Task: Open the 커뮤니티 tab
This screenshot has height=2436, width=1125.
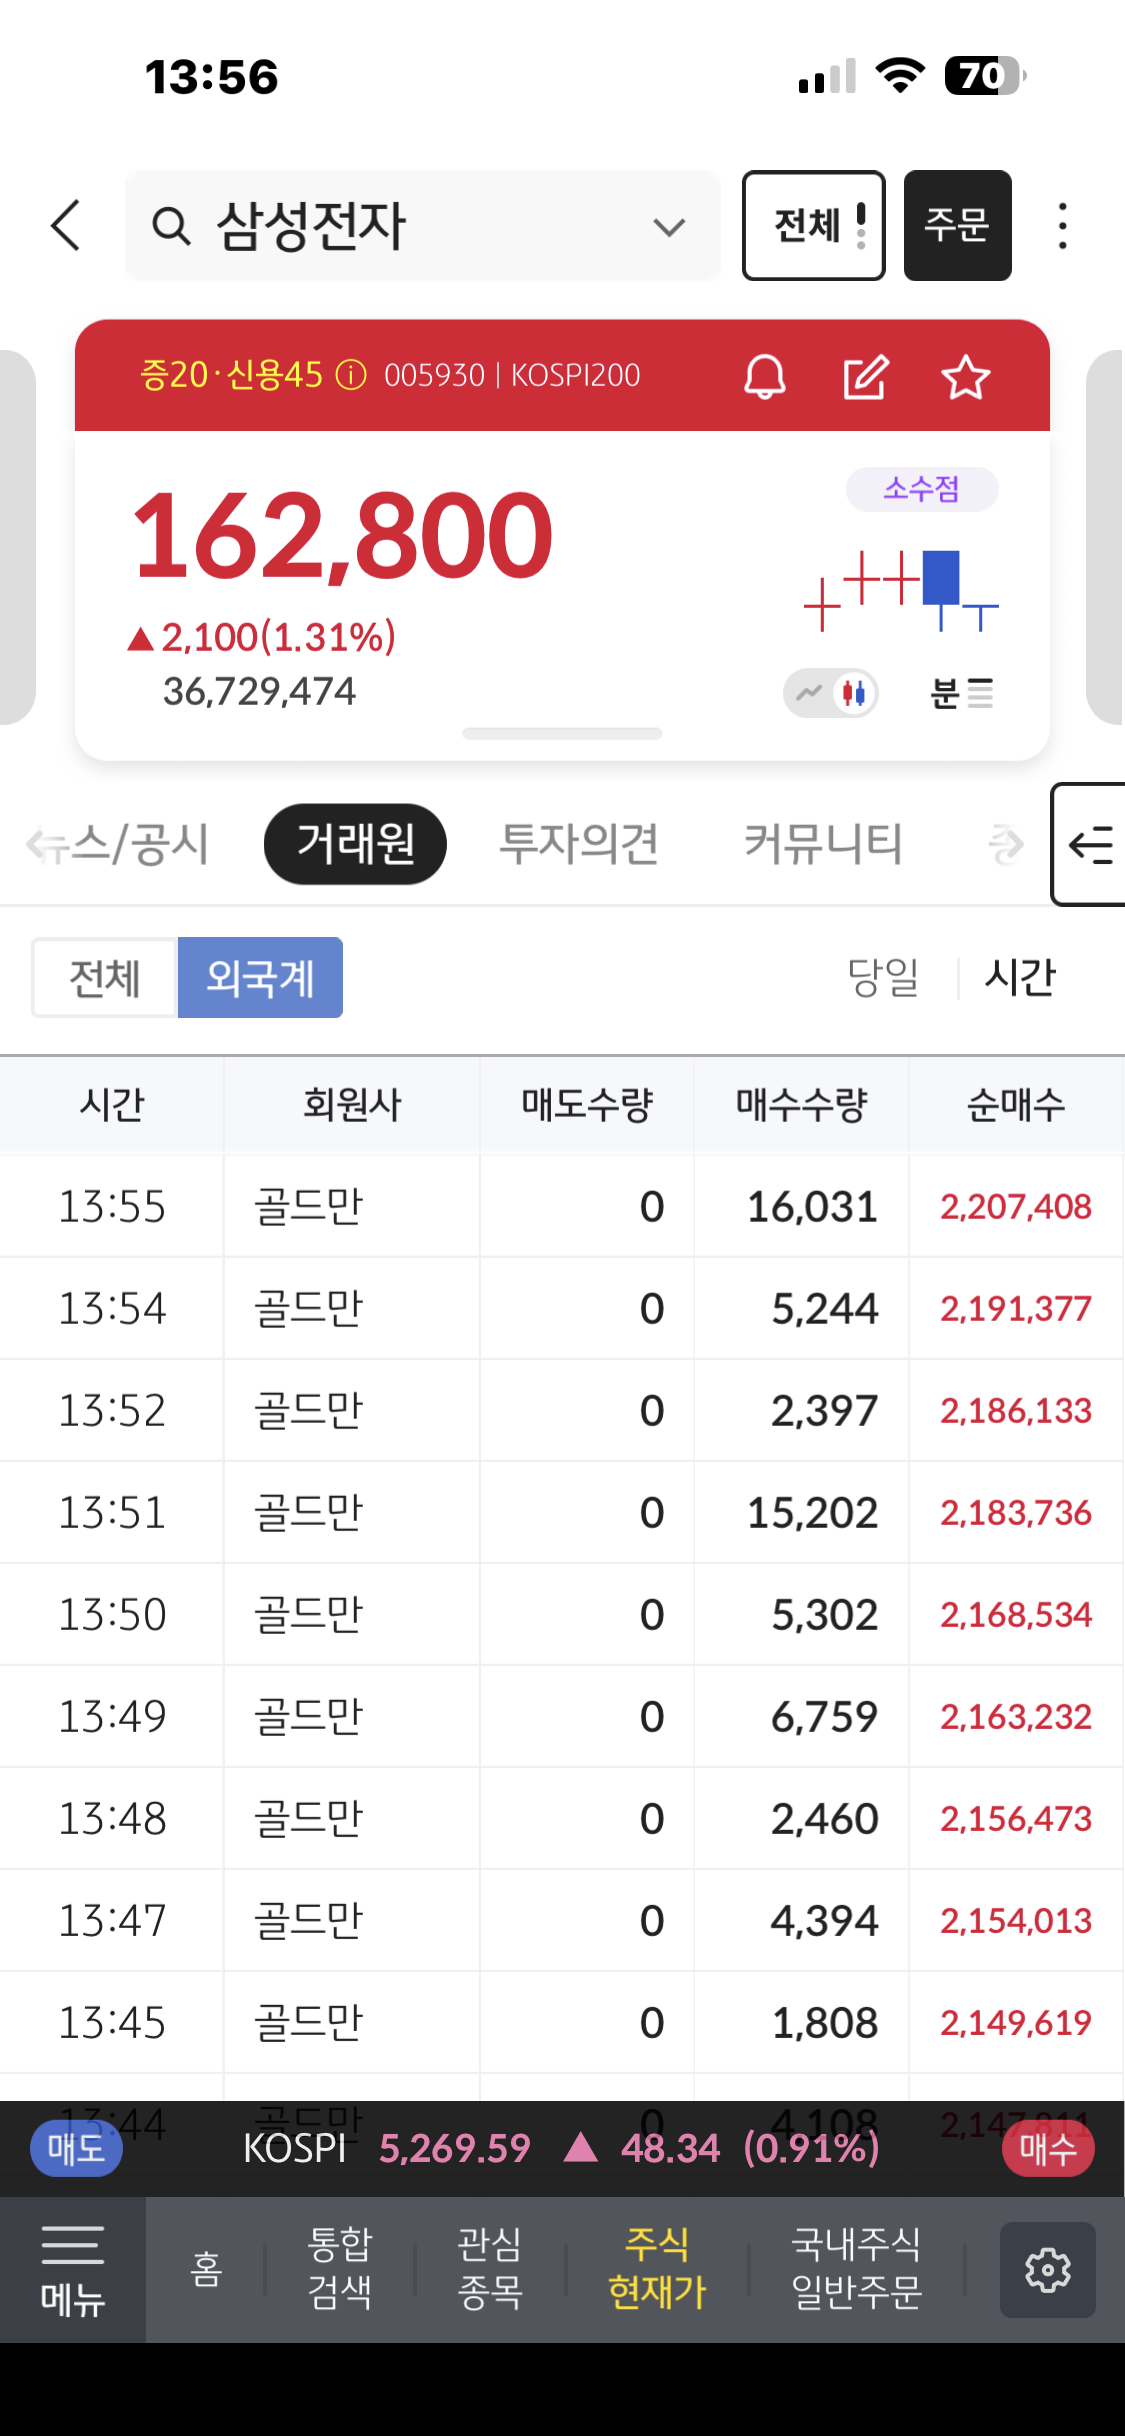Action: tap(822, 844)
